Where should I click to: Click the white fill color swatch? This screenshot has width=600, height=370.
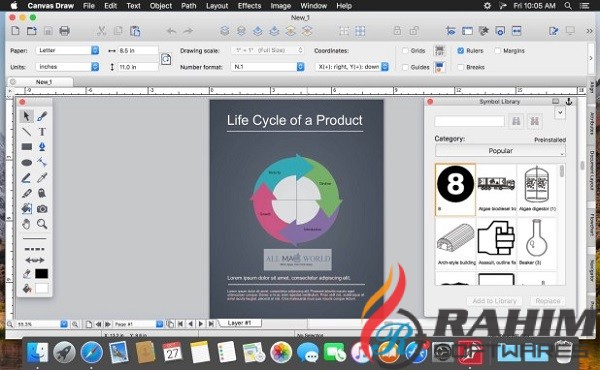point(41,289)
